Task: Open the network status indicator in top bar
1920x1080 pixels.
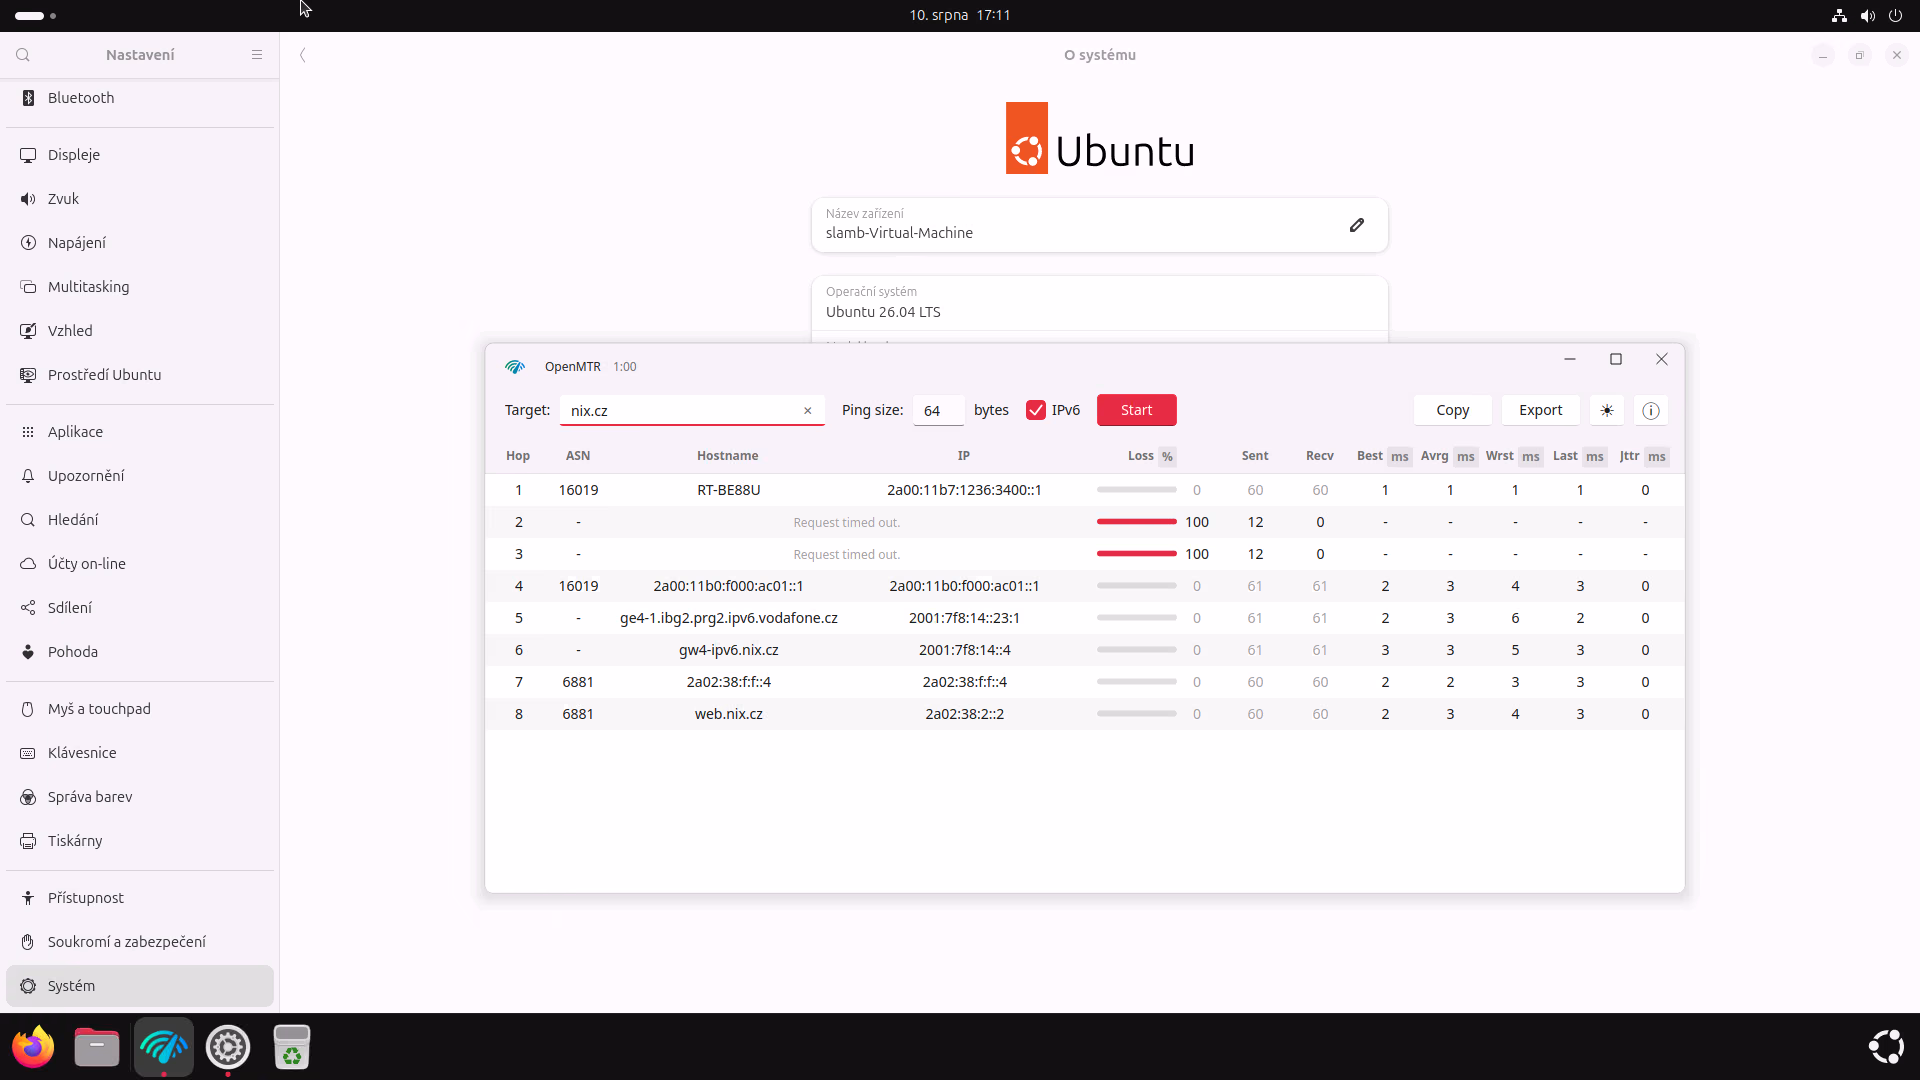Action: coord(1839,16)
